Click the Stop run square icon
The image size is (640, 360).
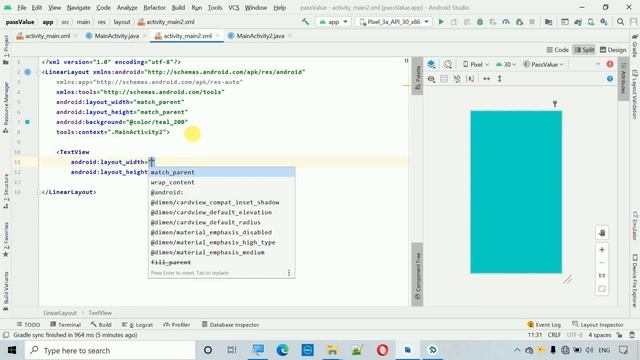click(x=532, y=22)
